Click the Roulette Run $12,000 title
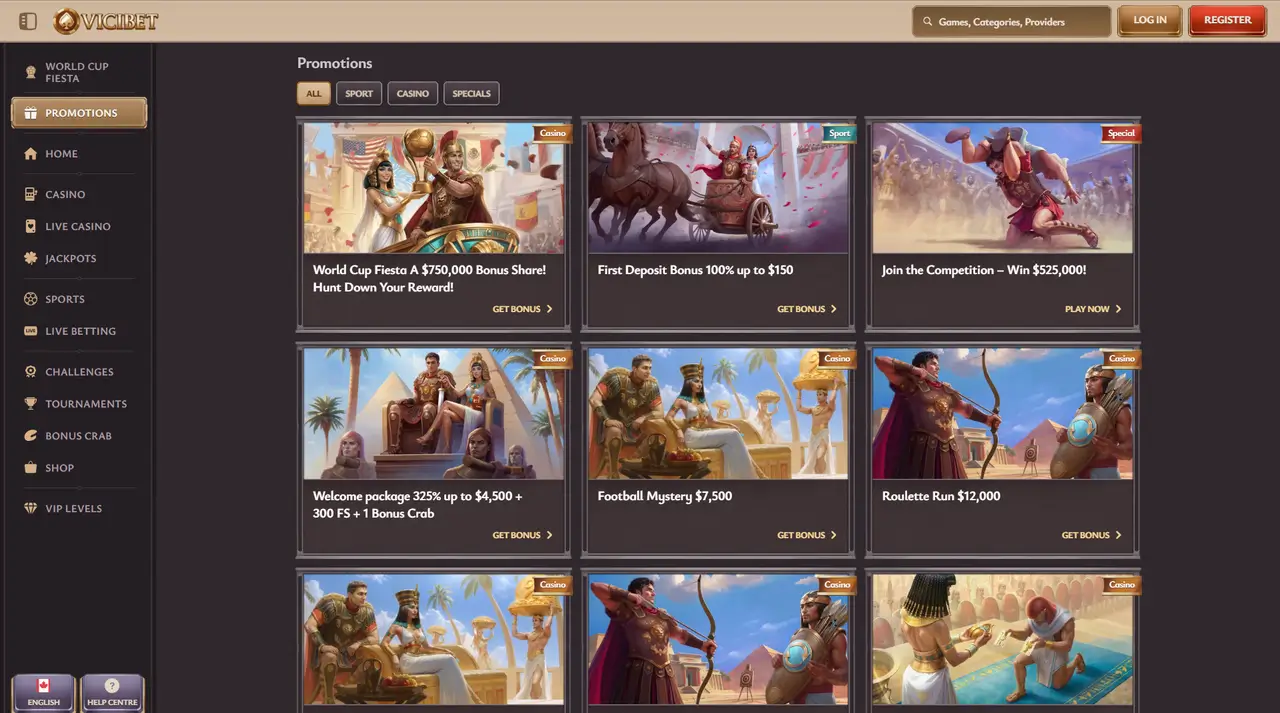Image resolution: width=1280 pixels, height=713 pixels. (941, 496)
